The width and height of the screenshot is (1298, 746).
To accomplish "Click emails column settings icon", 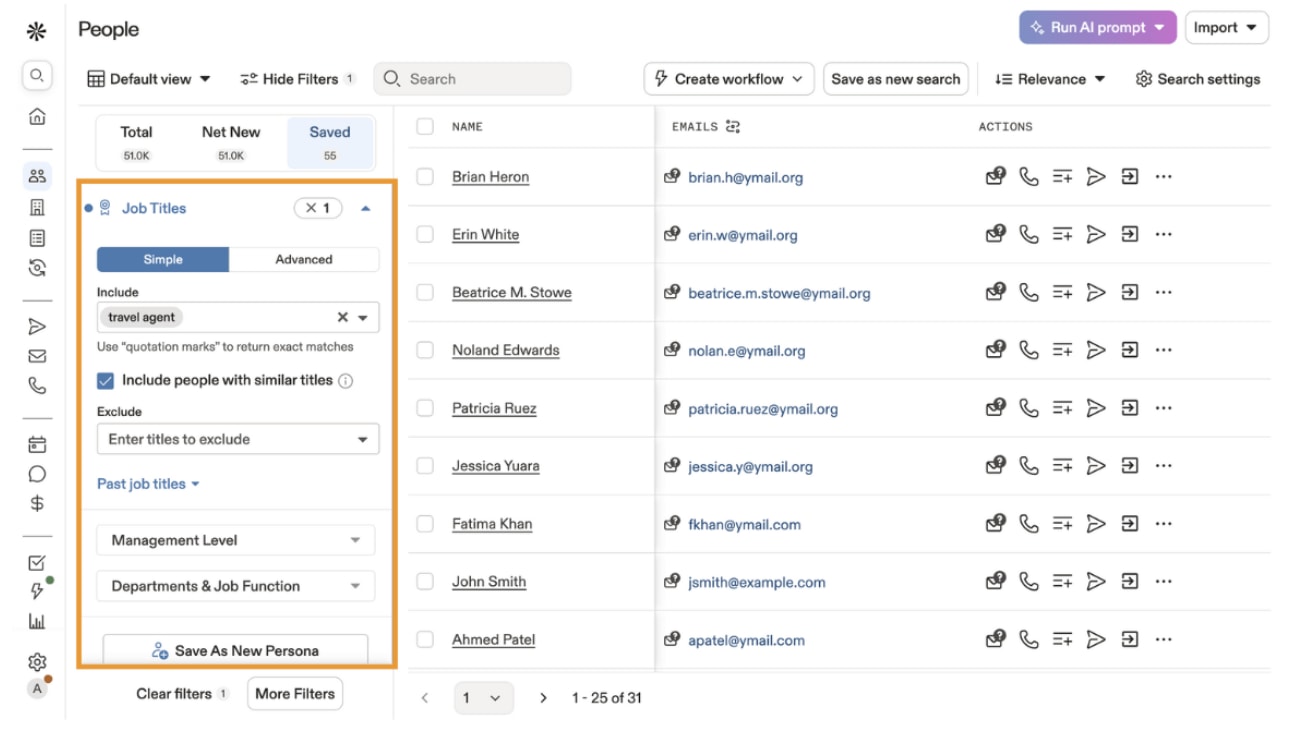I will pyautogui.click(x=733, y=127).
